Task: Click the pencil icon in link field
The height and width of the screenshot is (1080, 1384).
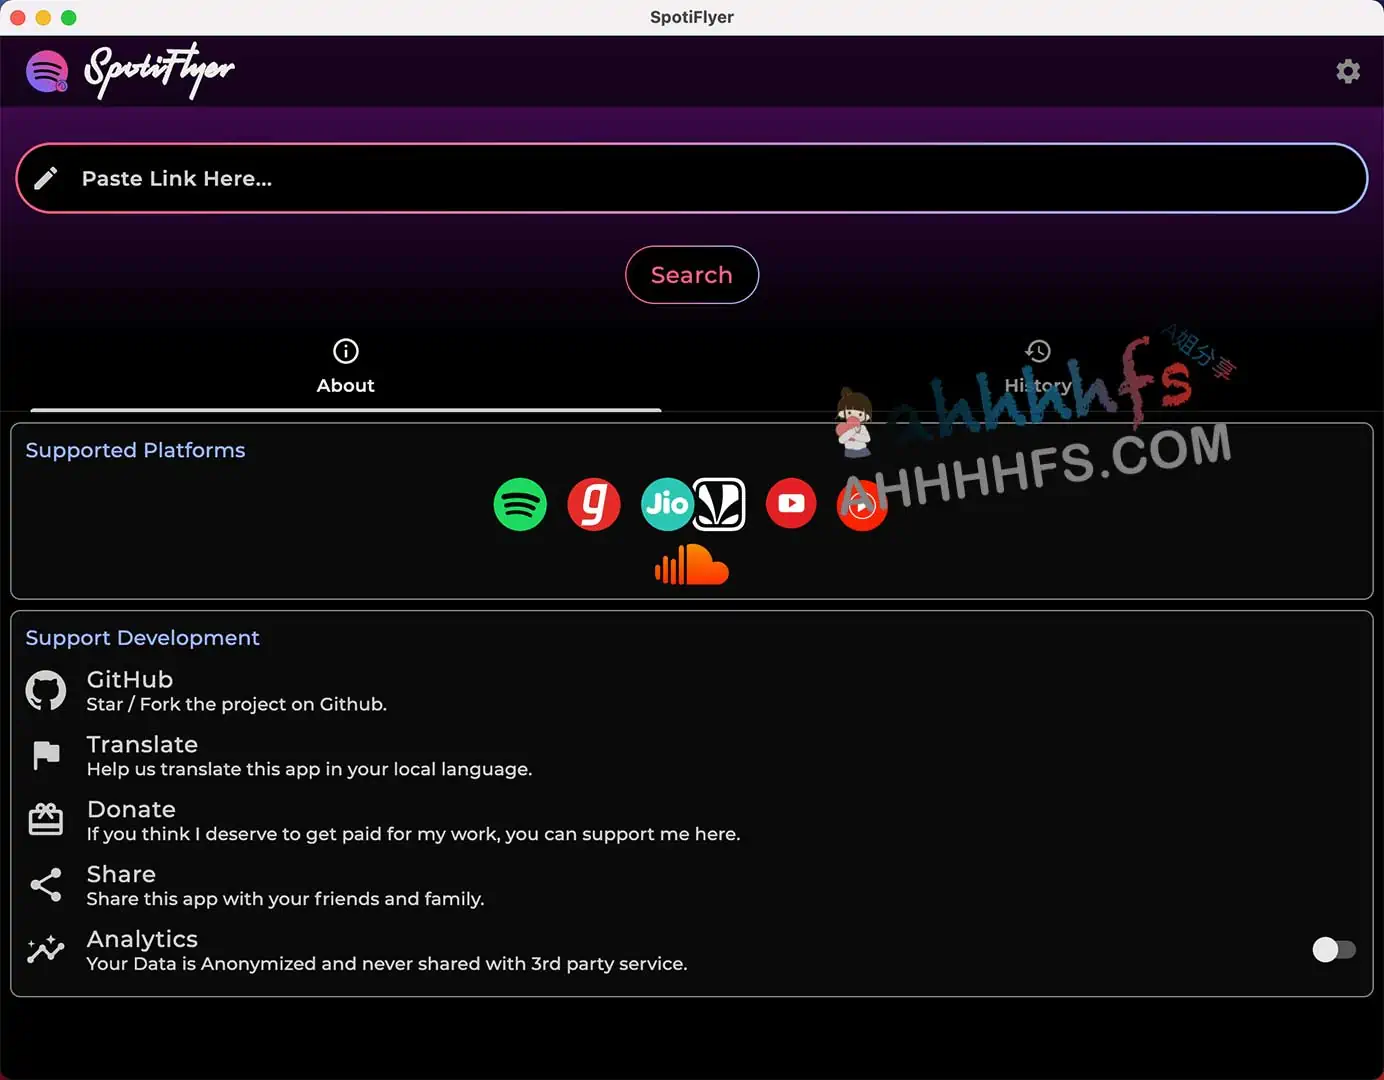Action: coord(46,179)
